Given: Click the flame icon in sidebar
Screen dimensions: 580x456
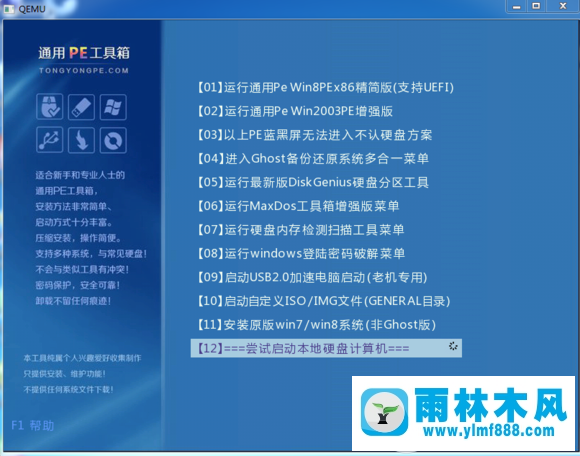Looking at the screenshot, I should pos(81,140).
